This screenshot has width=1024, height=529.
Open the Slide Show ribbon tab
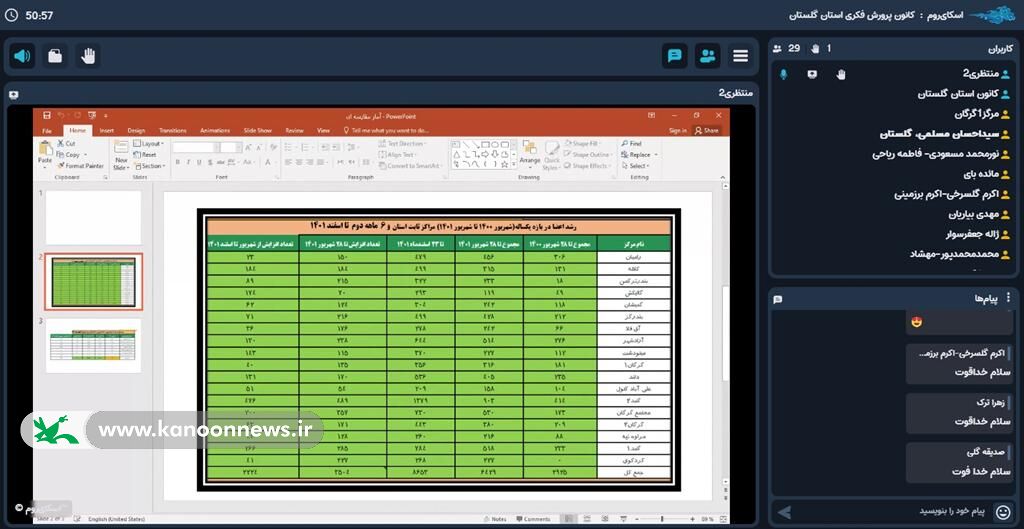[257, 130]
